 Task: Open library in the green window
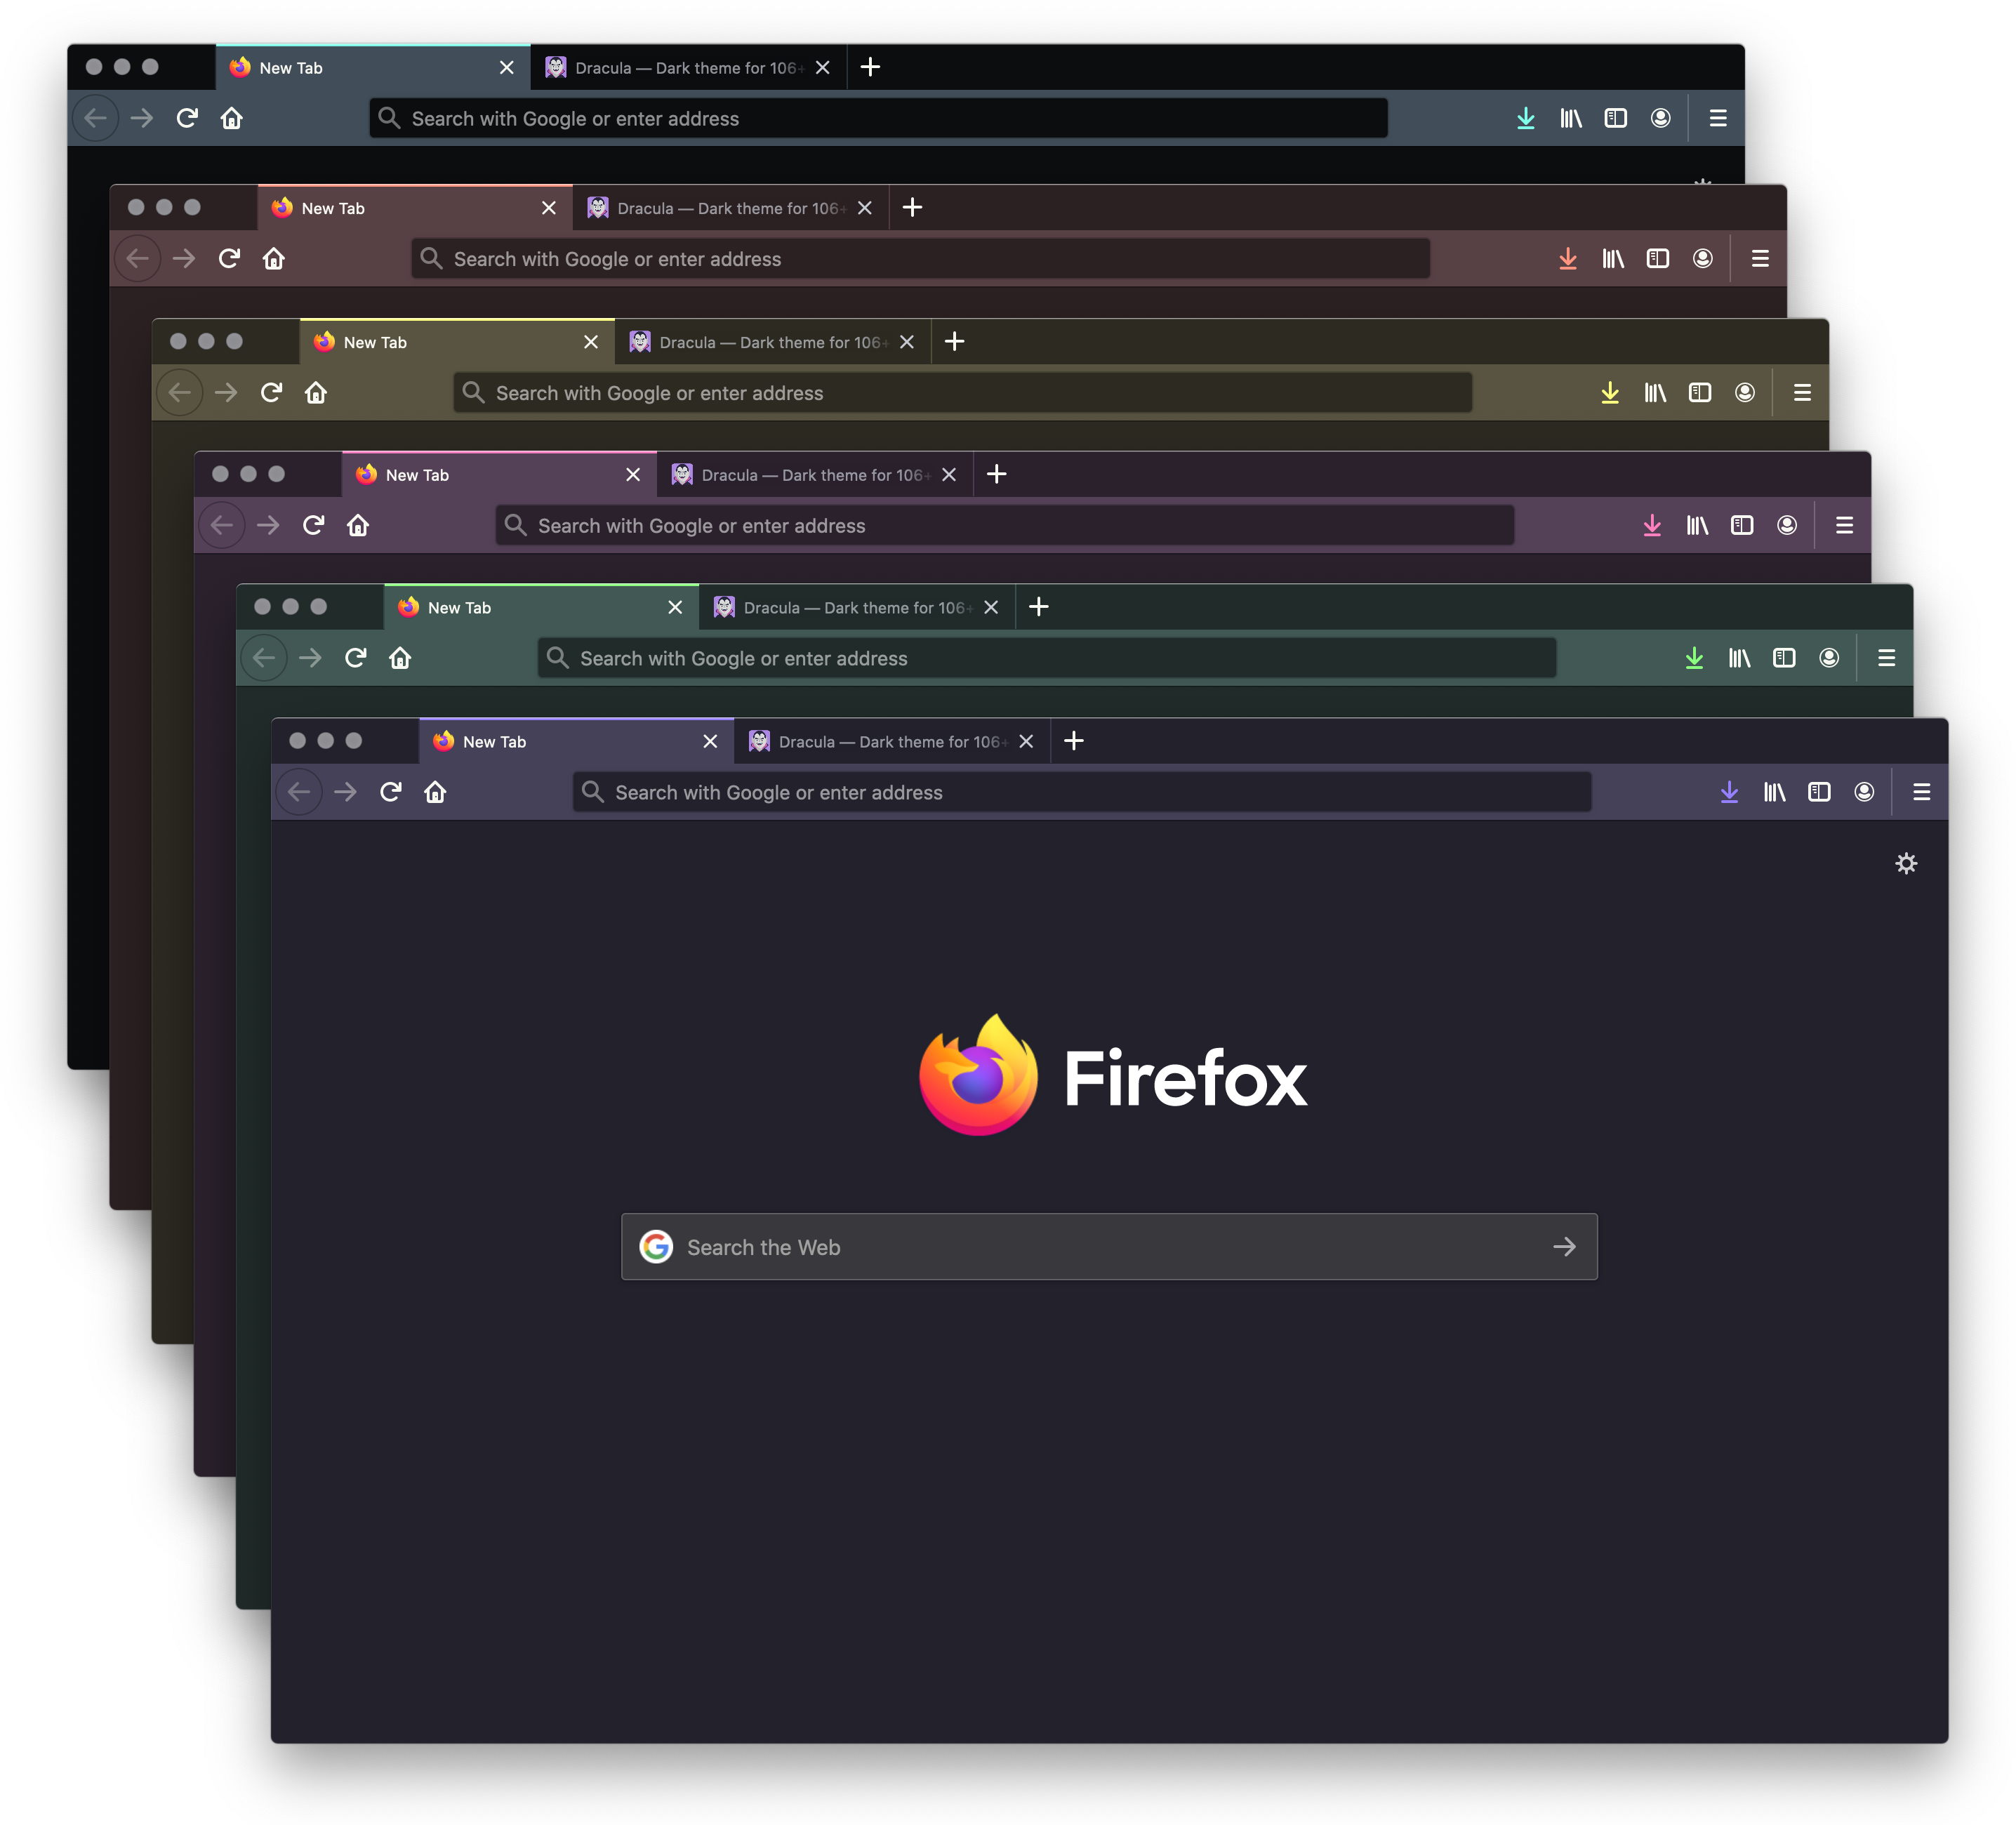coord(1739,658)
